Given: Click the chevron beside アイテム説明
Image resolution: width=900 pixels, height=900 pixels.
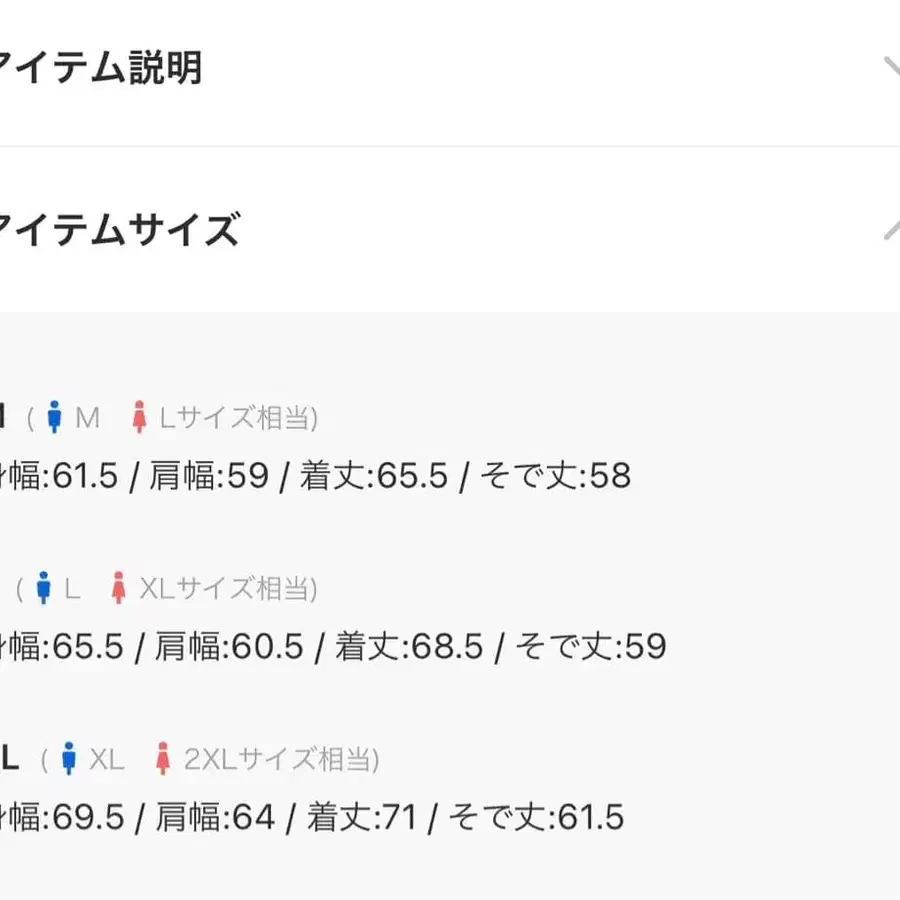Looking at the screenshot, I should (890, 68).
